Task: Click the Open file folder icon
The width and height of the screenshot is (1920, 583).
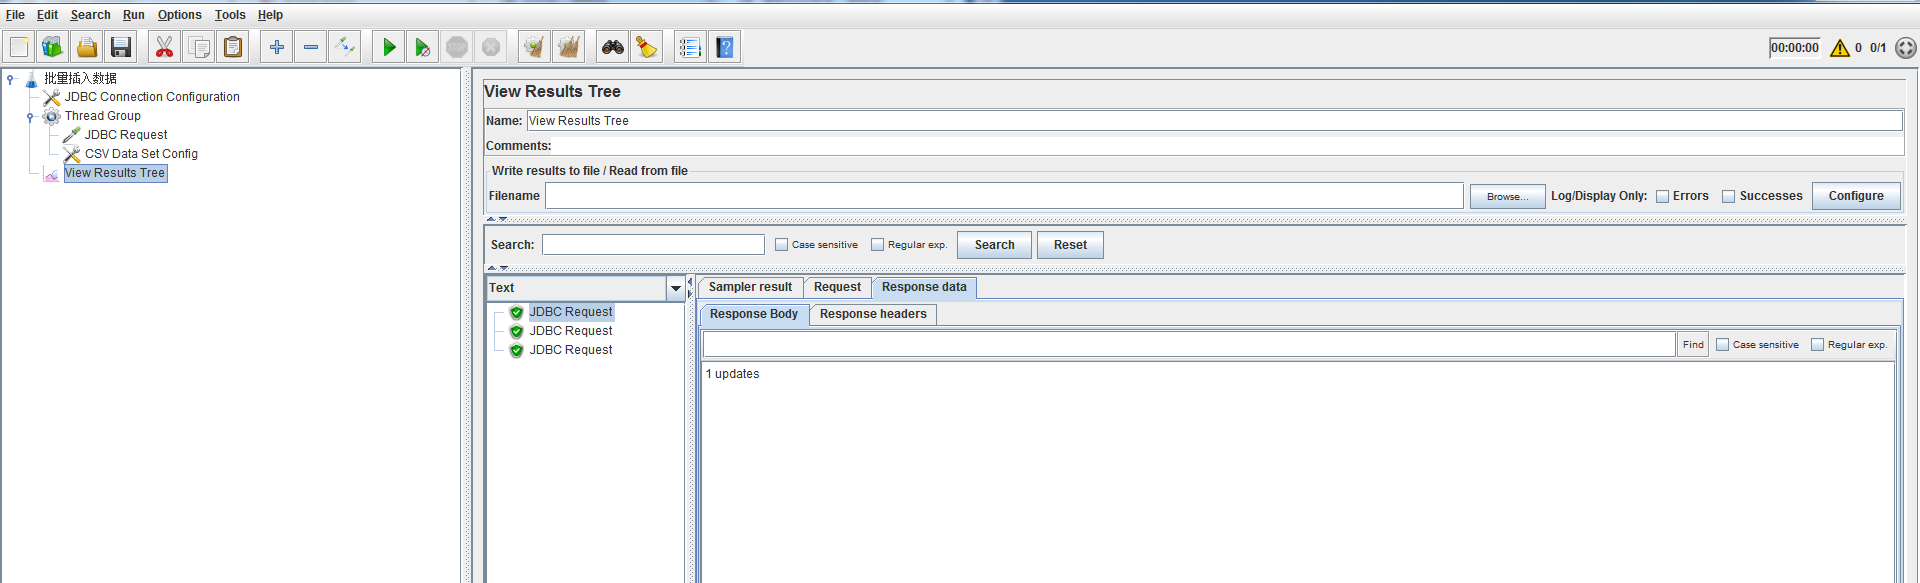Action: tap(87, 47)
